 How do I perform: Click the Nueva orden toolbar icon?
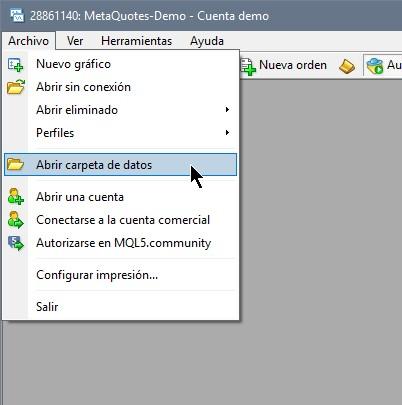click(248, 66)
